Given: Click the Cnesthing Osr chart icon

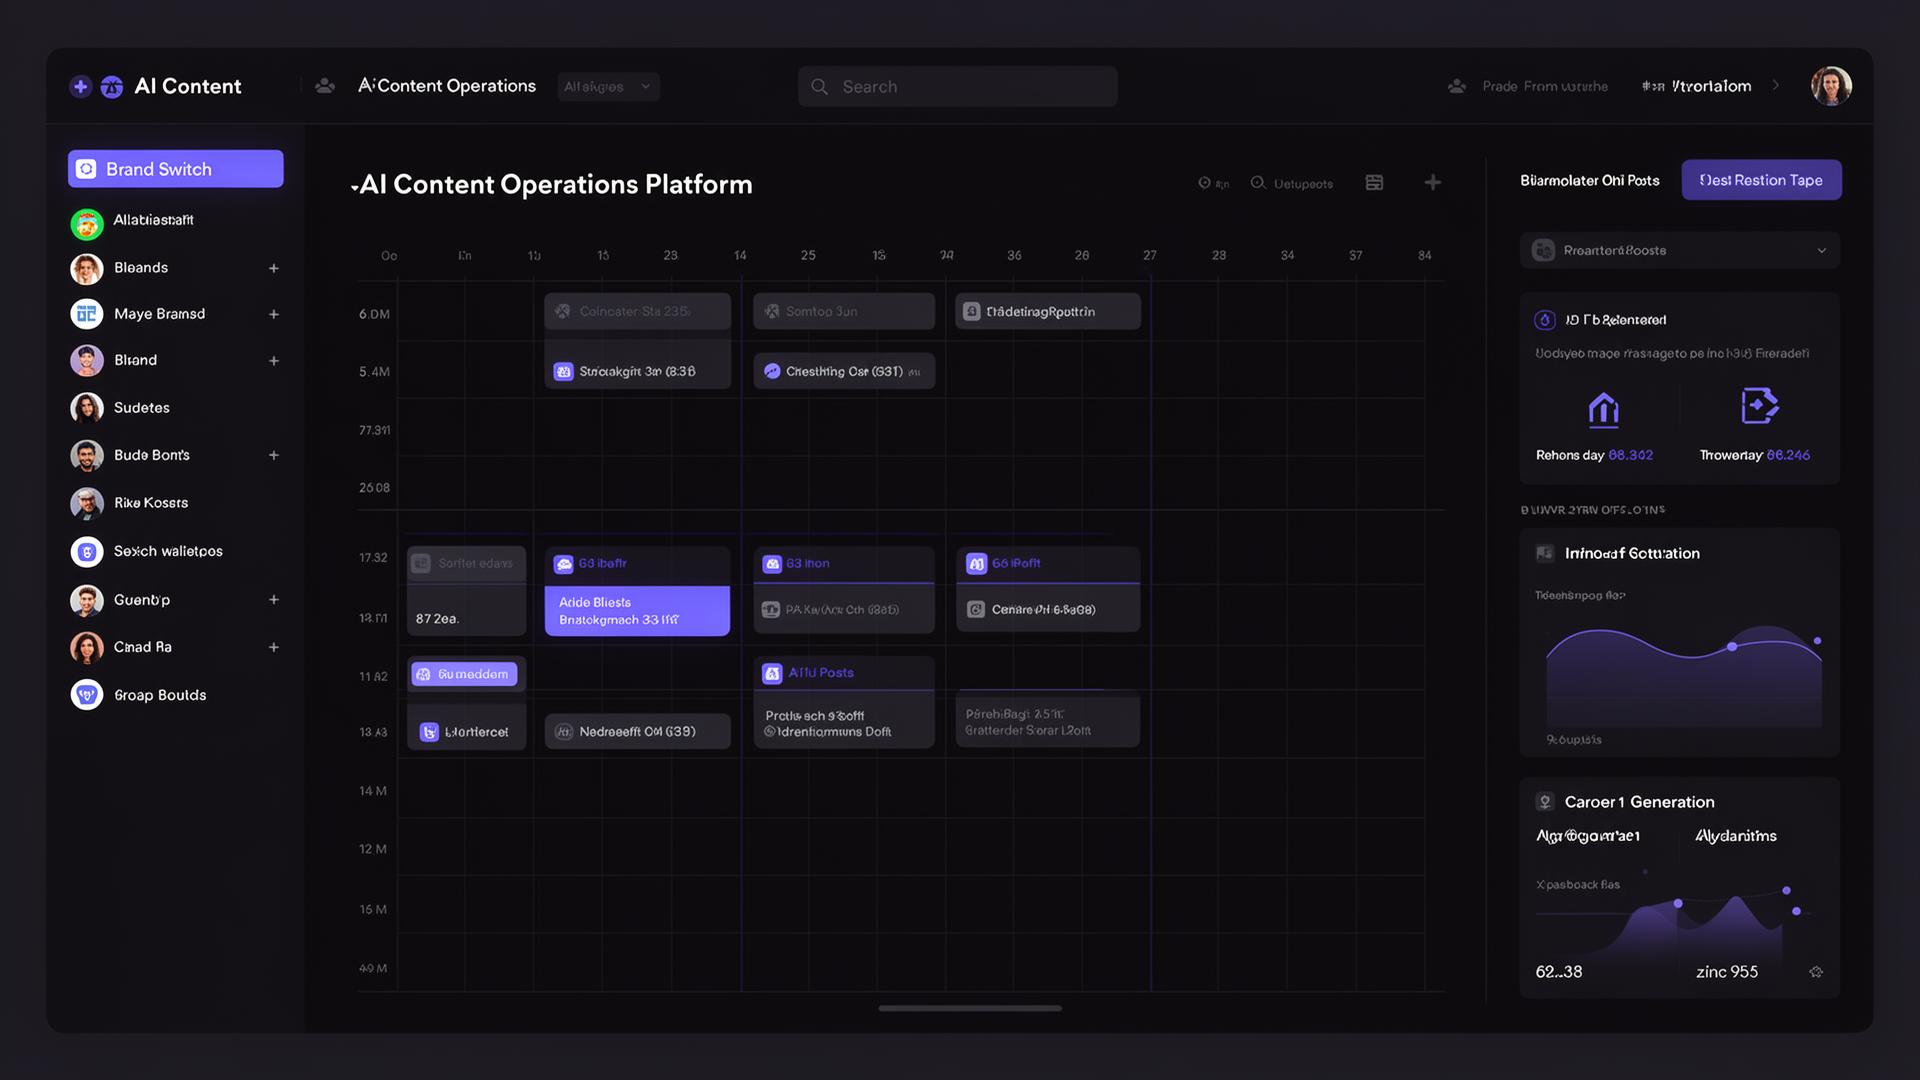Looking at the screenshot, I should point(772,371).
